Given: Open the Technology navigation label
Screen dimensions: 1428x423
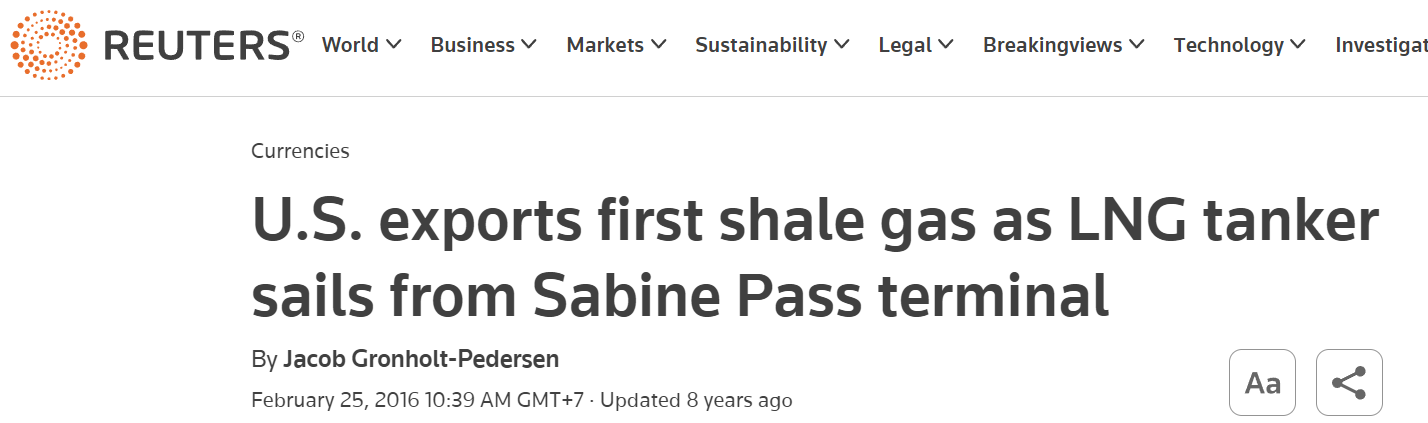Looking at the screenshot, I should coord(1228,45).
